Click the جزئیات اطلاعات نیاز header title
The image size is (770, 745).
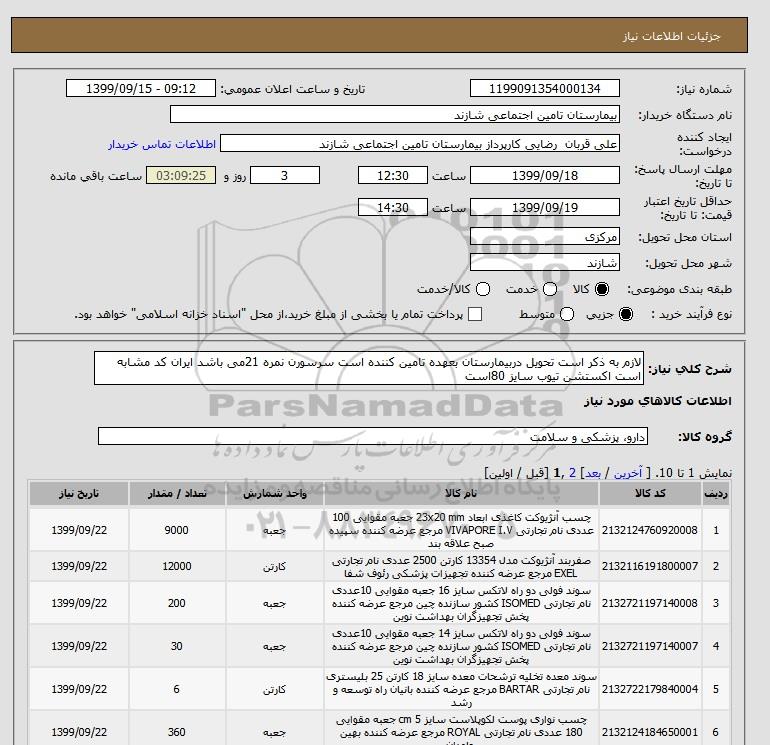click(x=672, y=36)
